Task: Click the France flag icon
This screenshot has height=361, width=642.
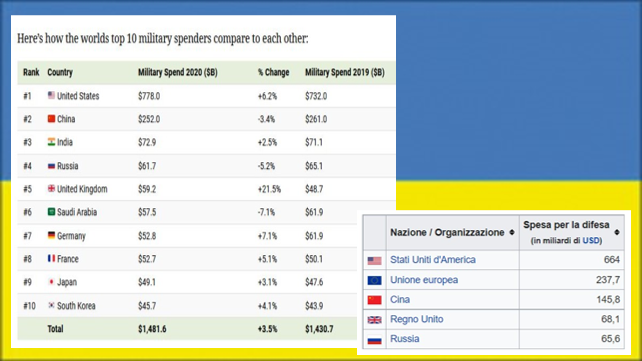Action: [51, 259]
